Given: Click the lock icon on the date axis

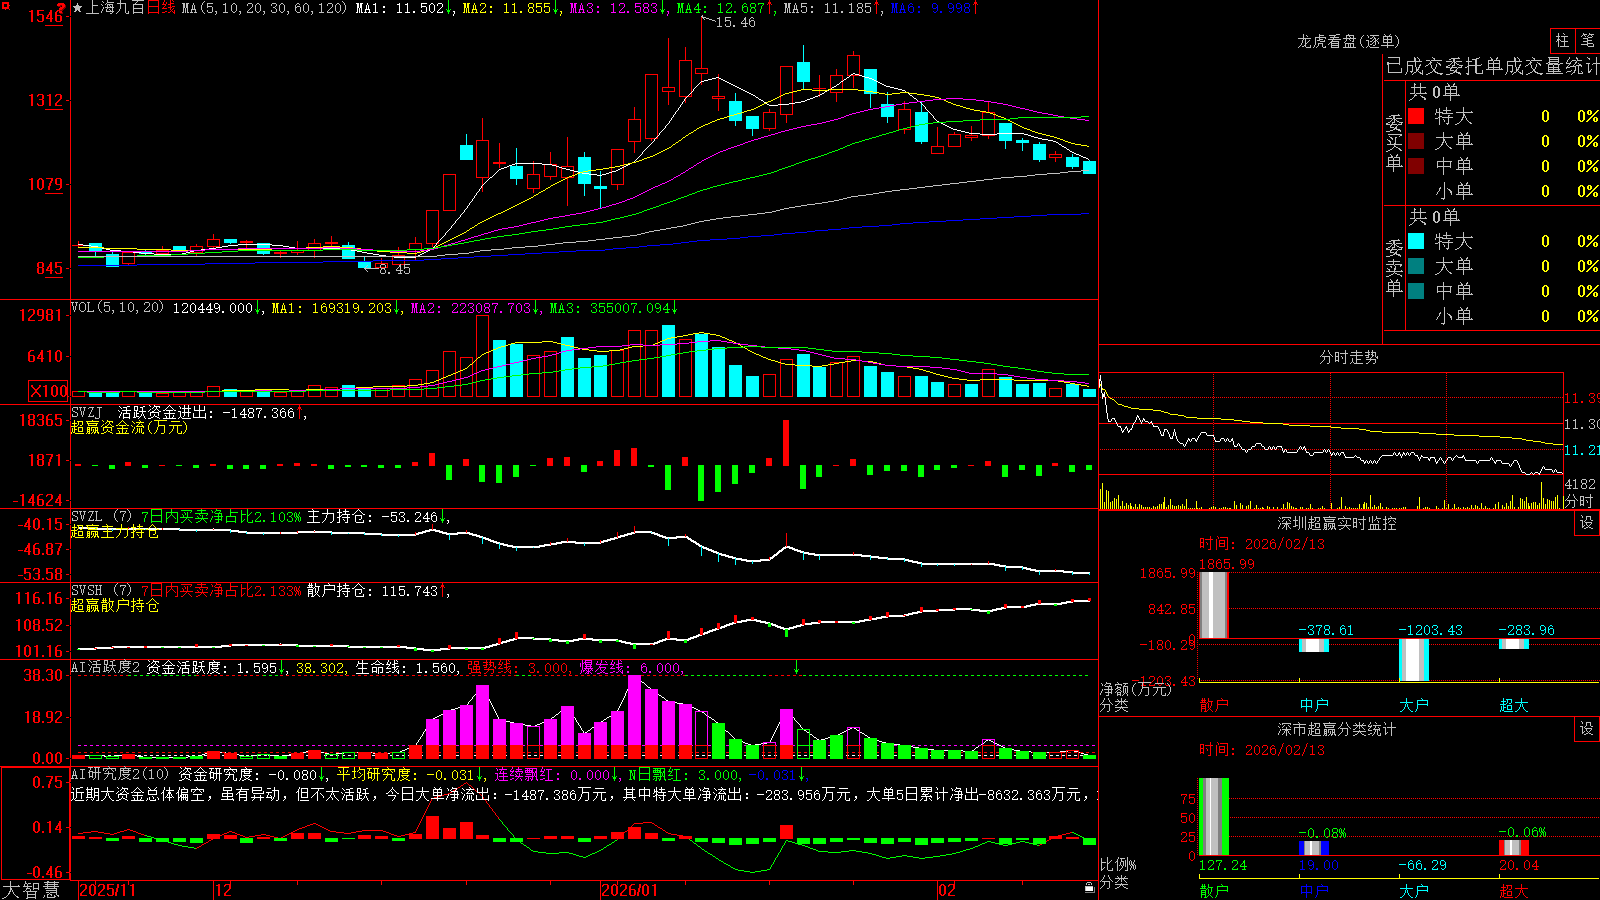Looking at the screenshot, I should tap(1089, 888).
